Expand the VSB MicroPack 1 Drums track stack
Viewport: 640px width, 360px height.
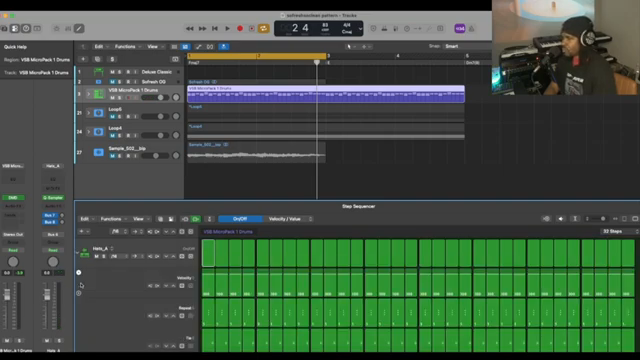coord(89,94)
